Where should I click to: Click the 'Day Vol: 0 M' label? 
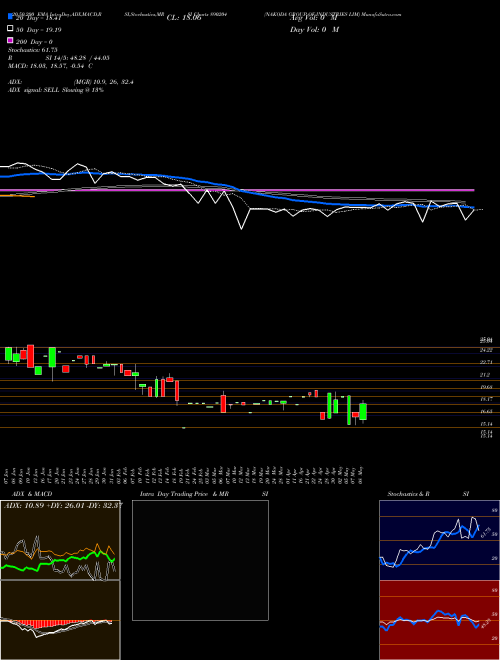314,30
